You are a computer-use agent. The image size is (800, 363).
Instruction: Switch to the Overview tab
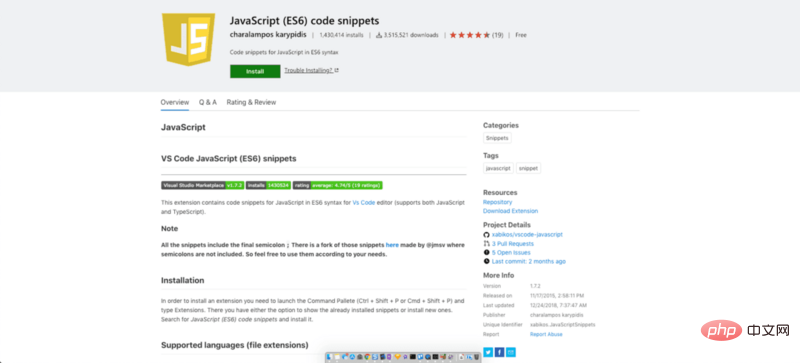[x=175, y=102]
